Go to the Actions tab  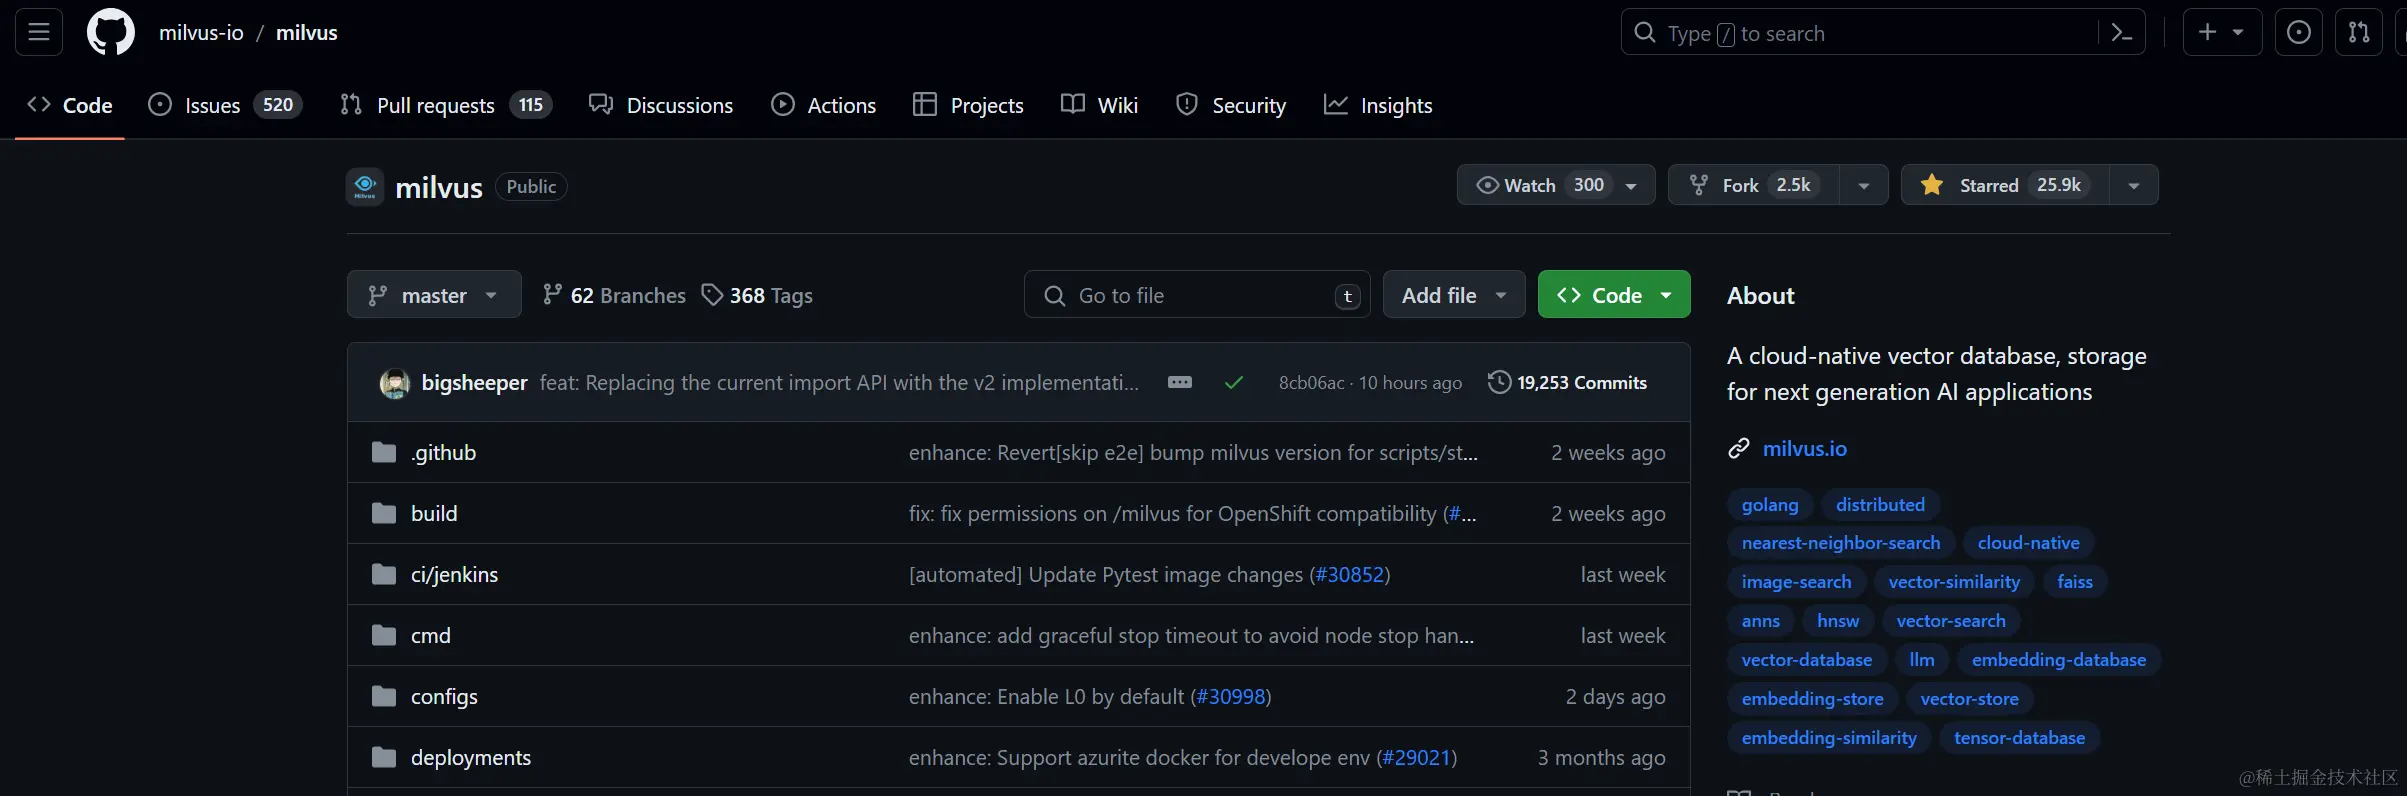[x=824, y=105]
